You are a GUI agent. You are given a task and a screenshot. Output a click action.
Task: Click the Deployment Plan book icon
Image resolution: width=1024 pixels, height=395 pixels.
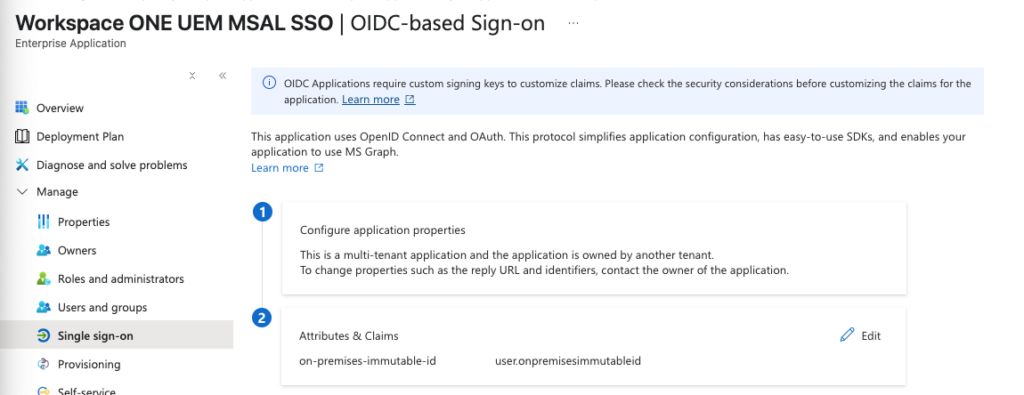pos(22,136)
